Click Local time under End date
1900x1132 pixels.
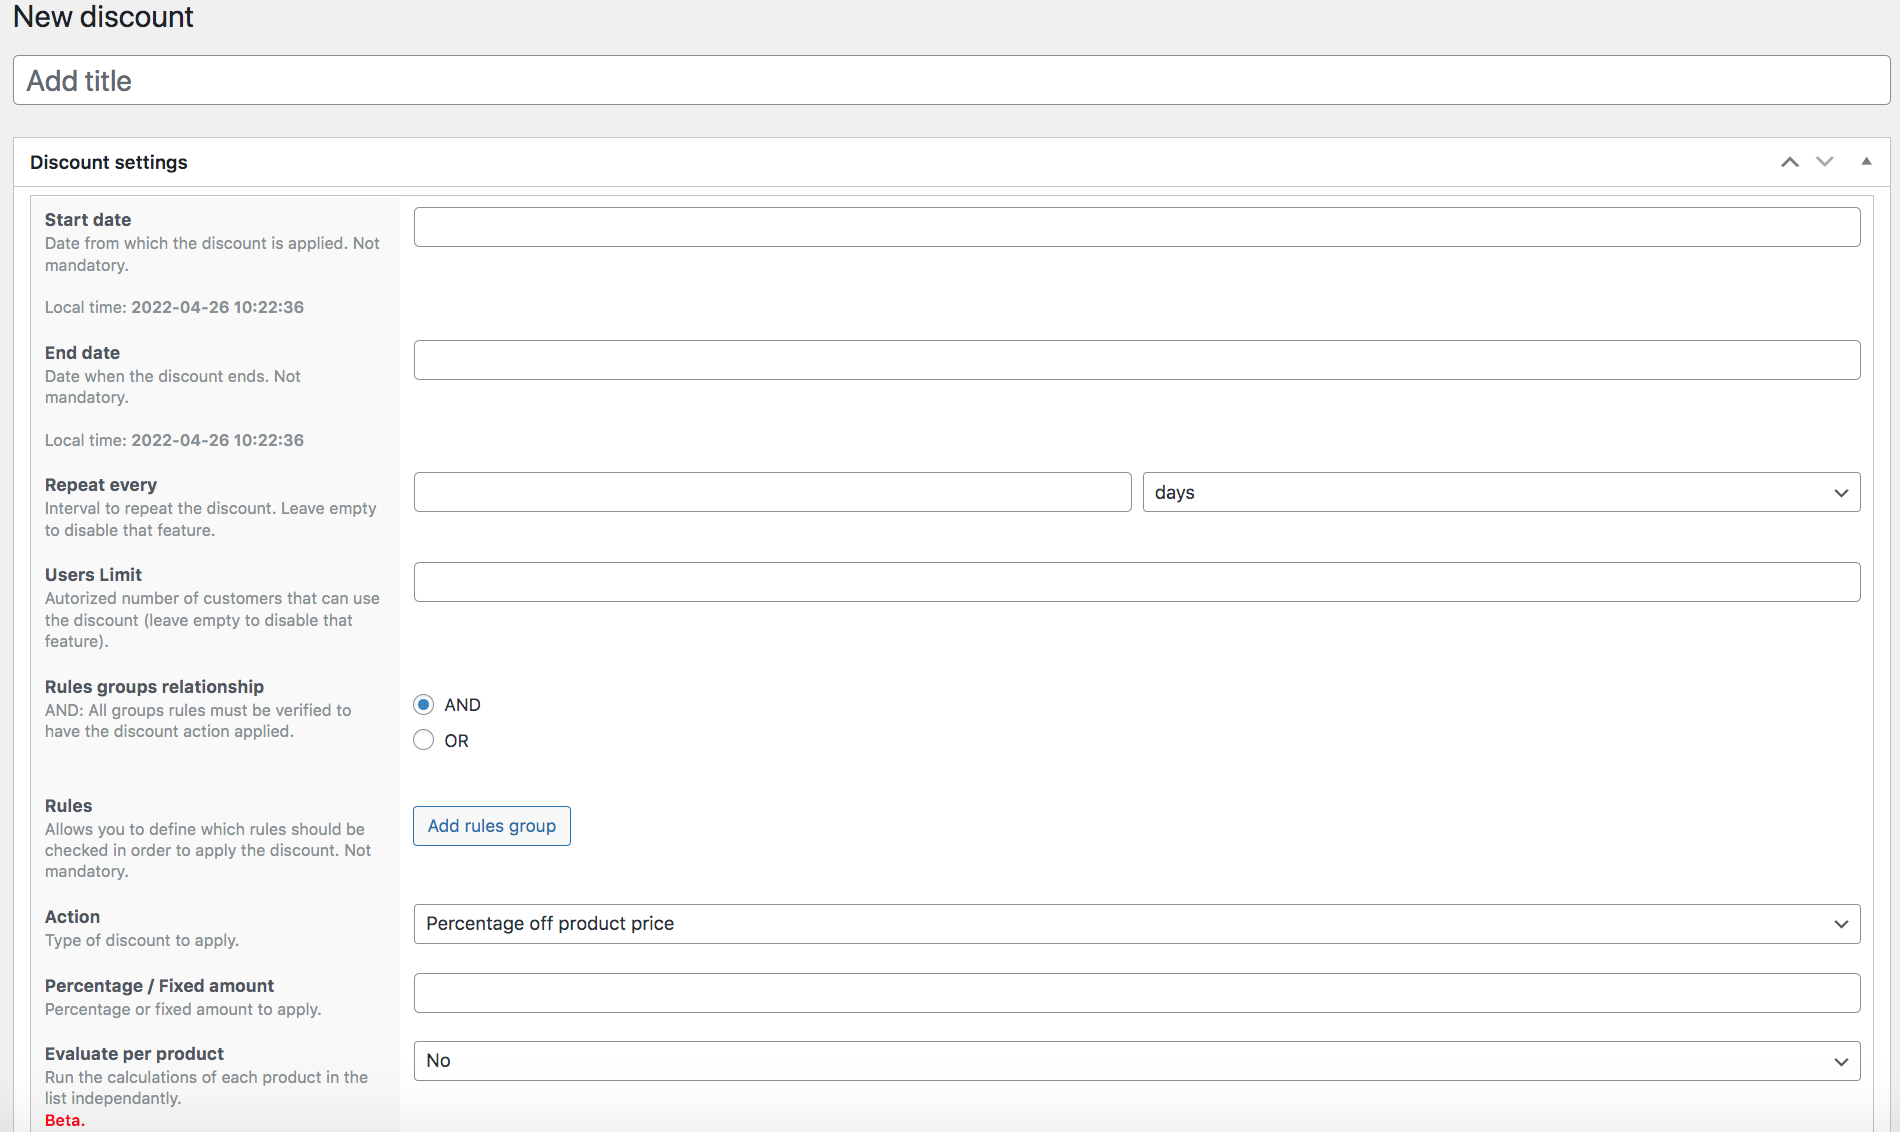pos(174,440)
